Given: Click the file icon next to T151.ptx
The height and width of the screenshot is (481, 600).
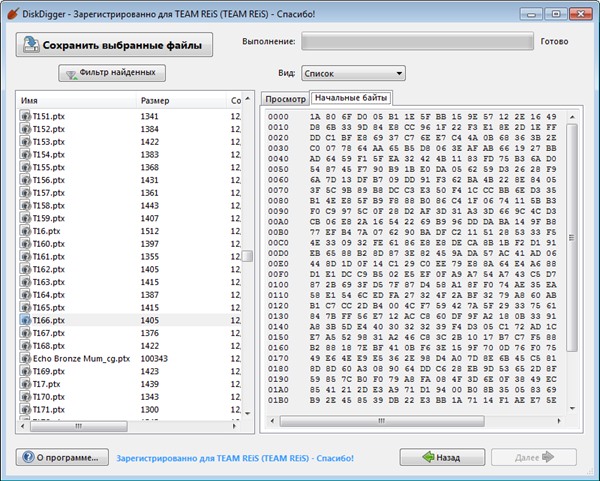Looking at the screenshot, I should click(26, 116).
